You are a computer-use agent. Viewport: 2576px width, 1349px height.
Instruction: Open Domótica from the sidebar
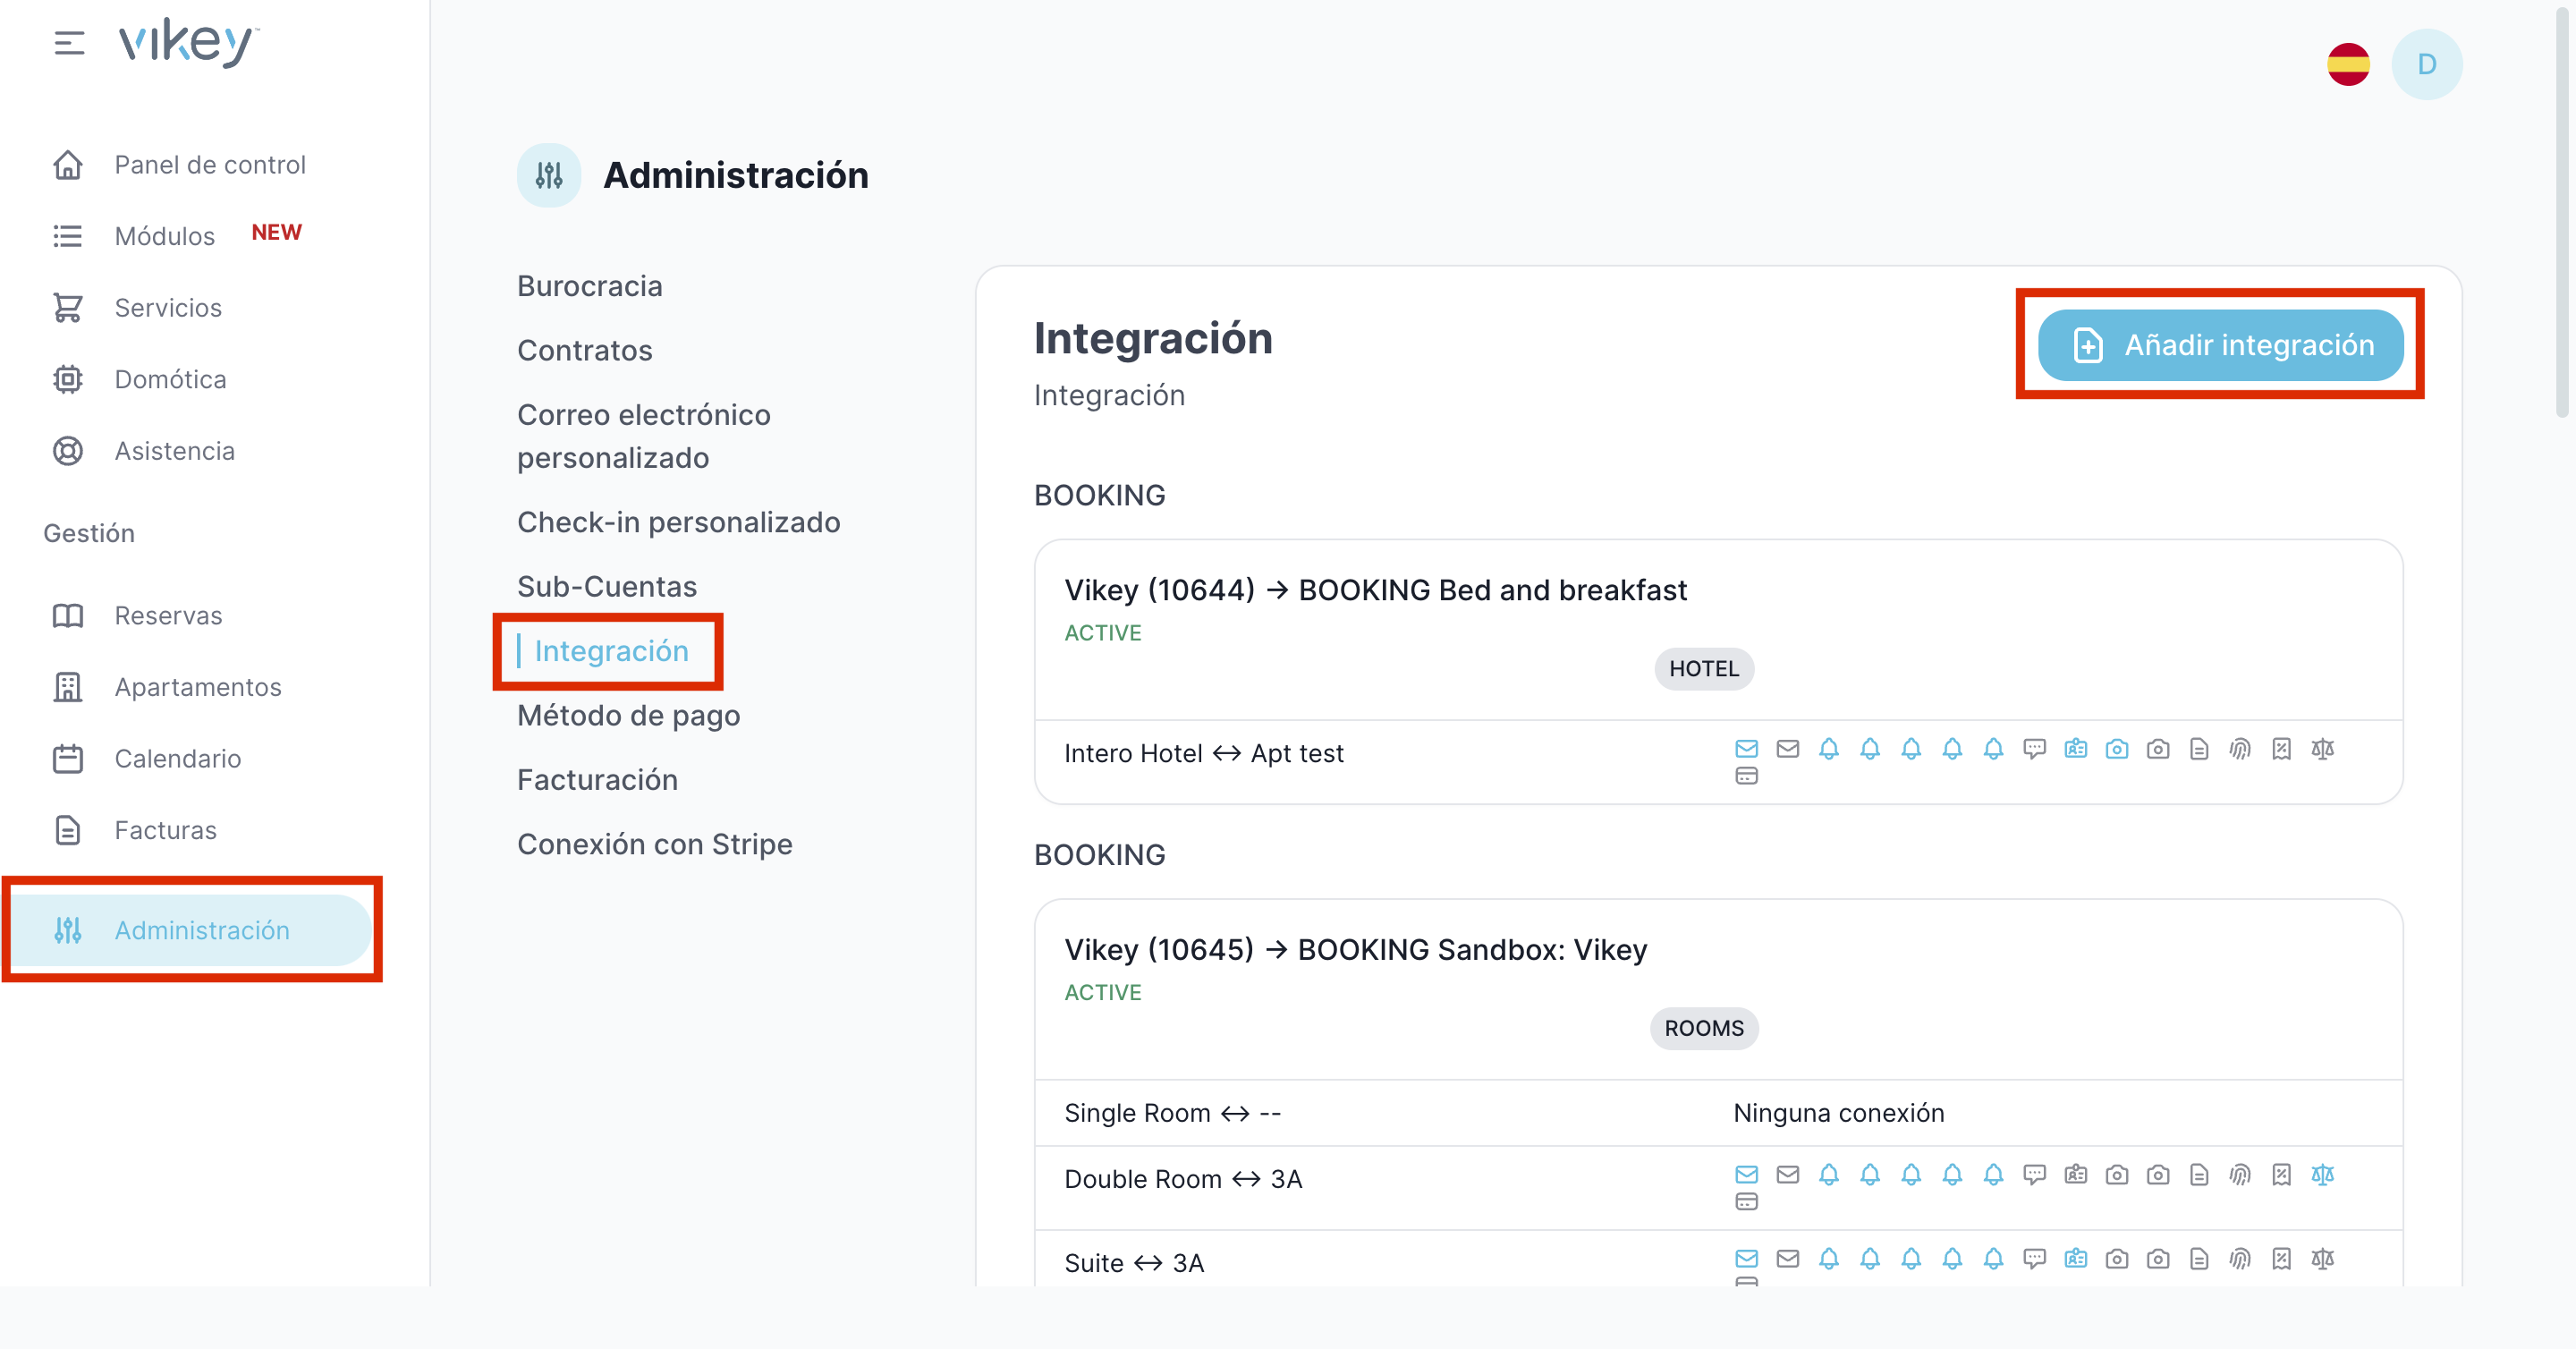pos(170,379)
